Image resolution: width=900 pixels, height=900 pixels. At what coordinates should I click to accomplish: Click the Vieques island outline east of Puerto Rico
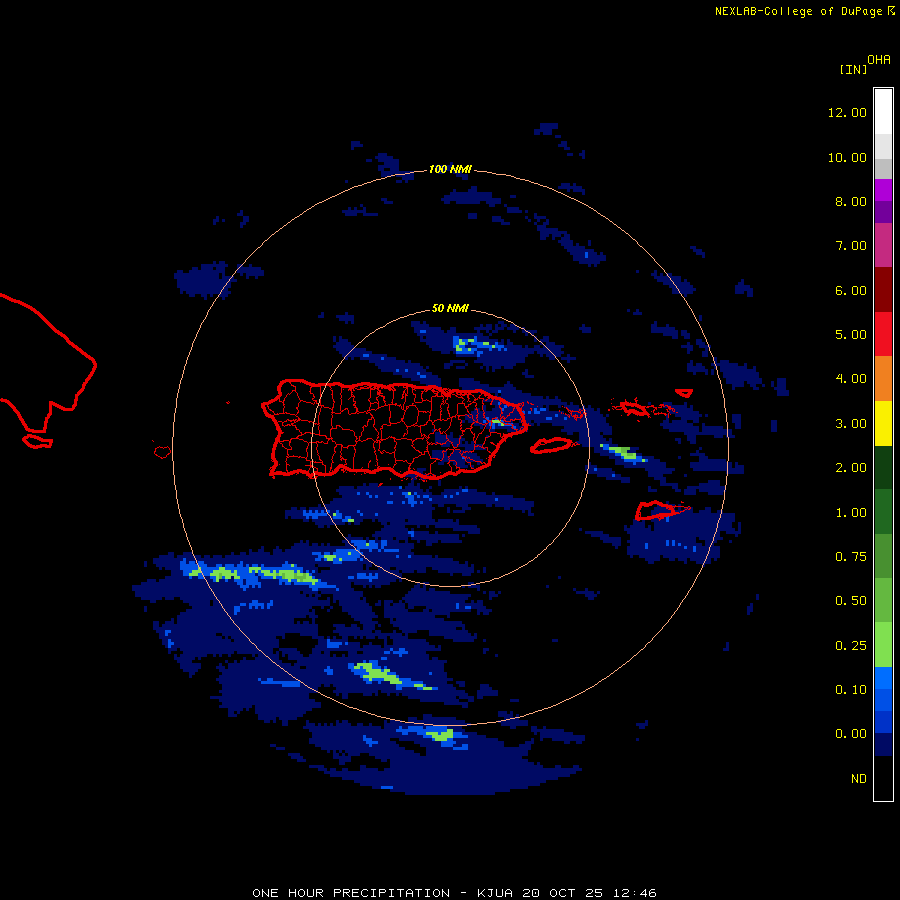click(x=551, y=445)
